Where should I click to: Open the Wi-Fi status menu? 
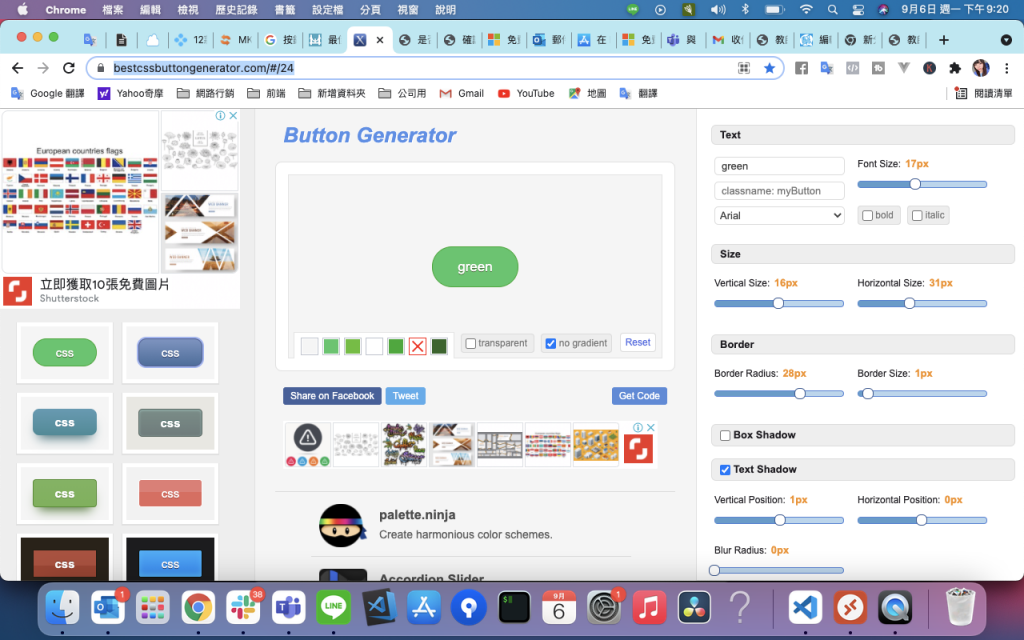click(807, 10)
